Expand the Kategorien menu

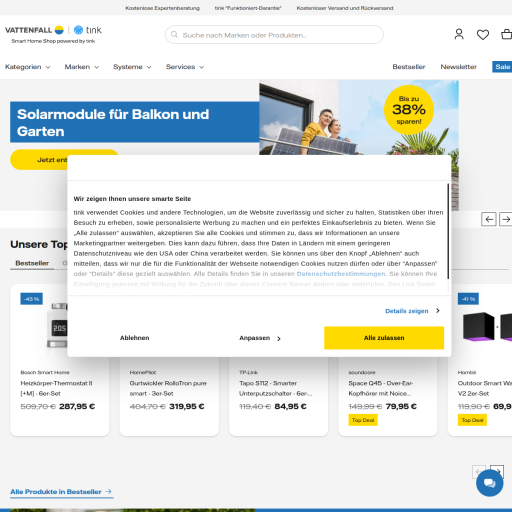(x=28, y=67)
